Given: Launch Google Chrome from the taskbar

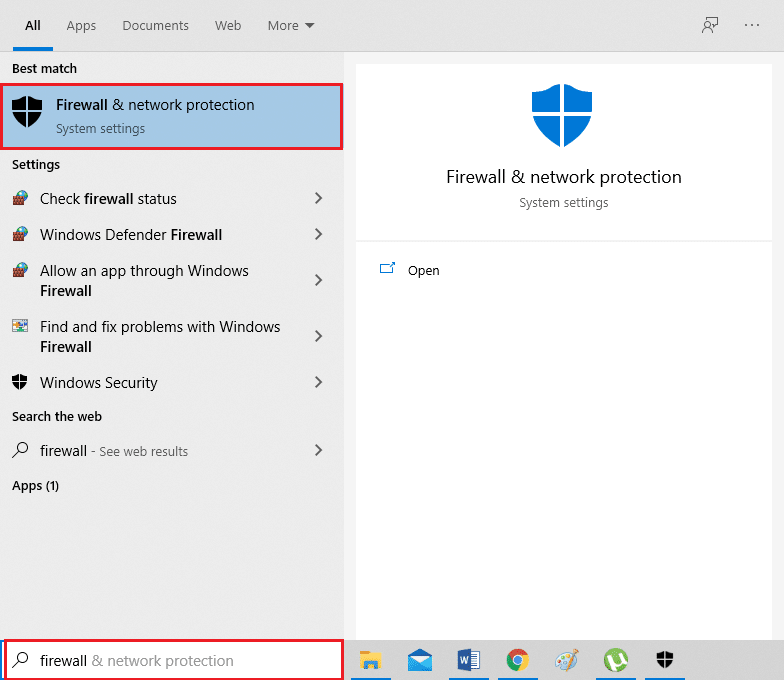Looking at the screenshot, I should [x=517, y=660].
